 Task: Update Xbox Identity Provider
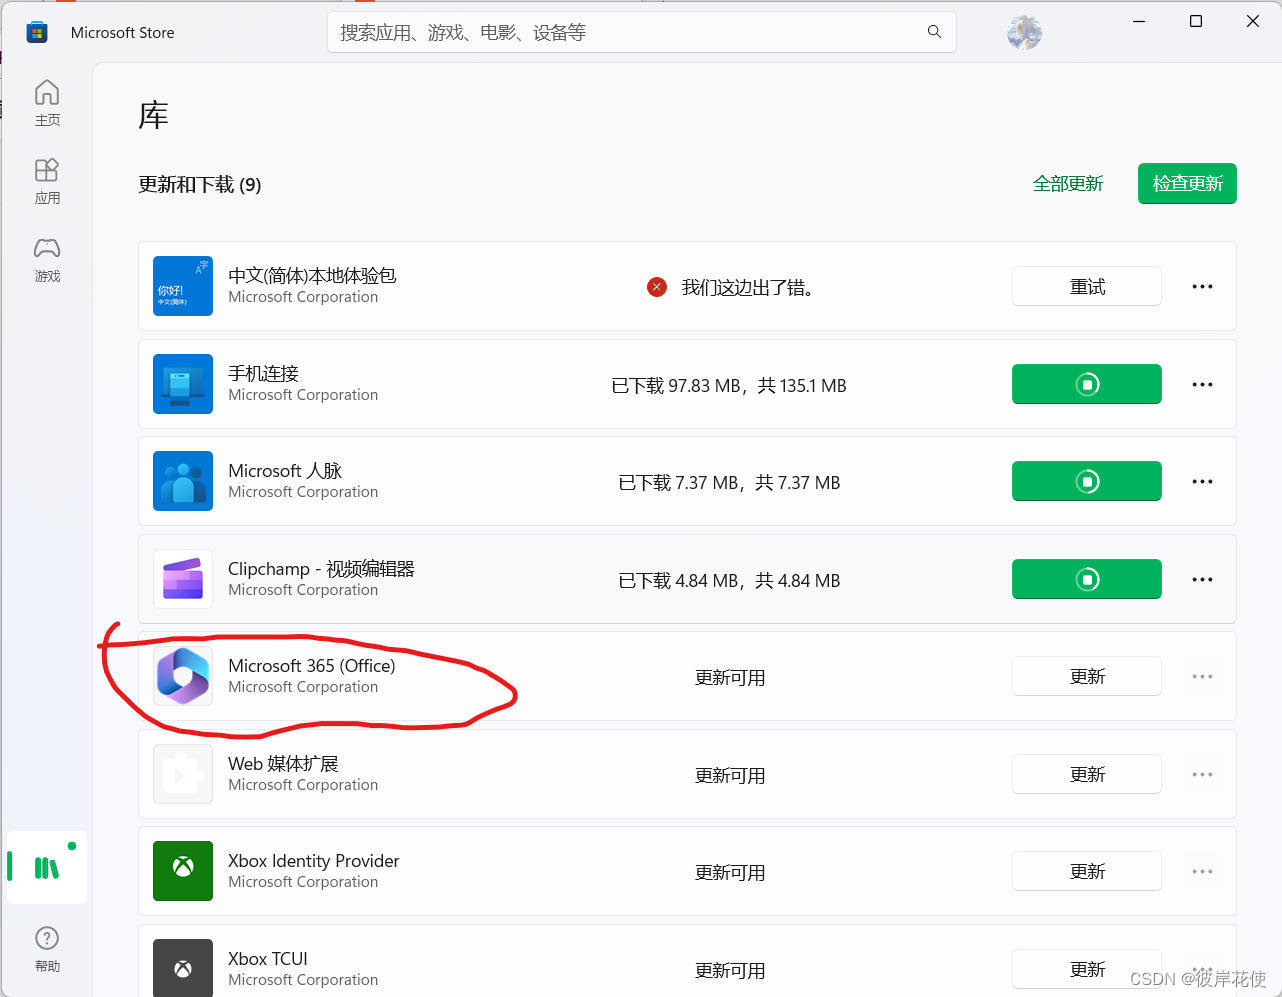(1087, 871)
